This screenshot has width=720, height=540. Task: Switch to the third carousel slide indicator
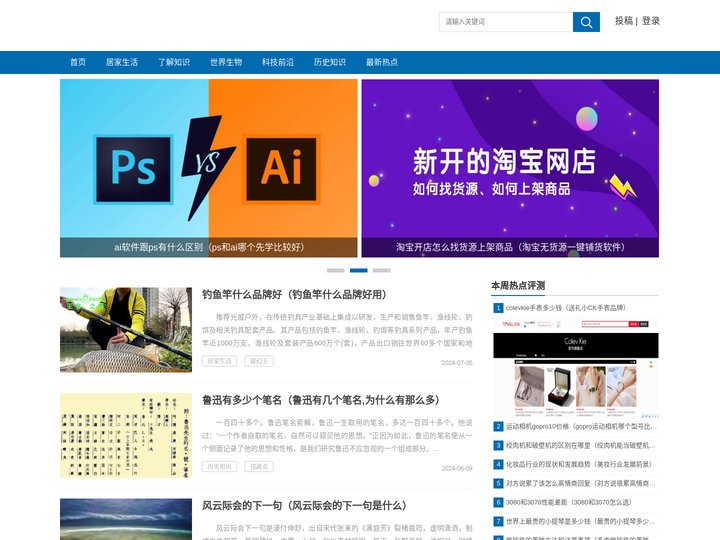coord(382,270)
